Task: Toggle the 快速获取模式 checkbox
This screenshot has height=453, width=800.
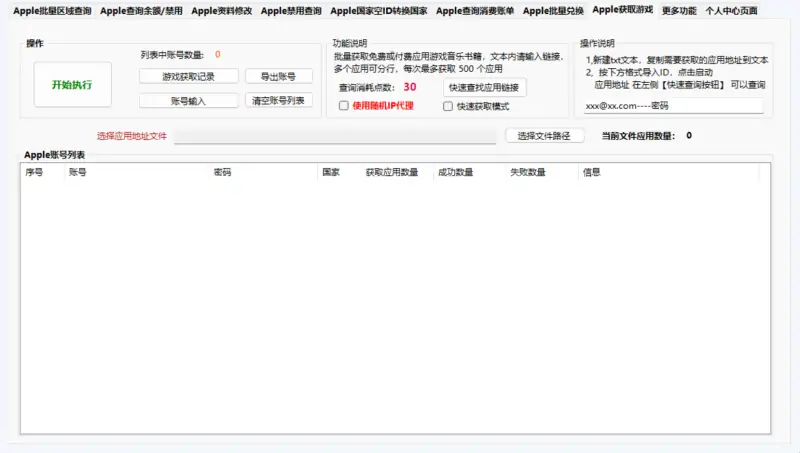Action: pos(448,106)
